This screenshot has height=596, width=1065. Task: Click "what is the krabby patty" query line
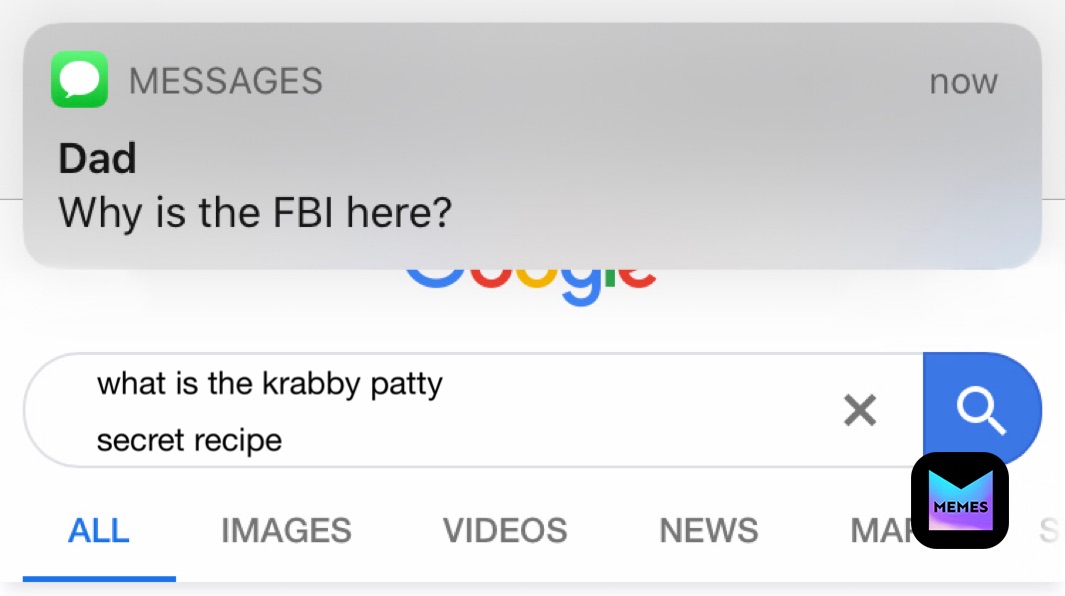point(269,383)
